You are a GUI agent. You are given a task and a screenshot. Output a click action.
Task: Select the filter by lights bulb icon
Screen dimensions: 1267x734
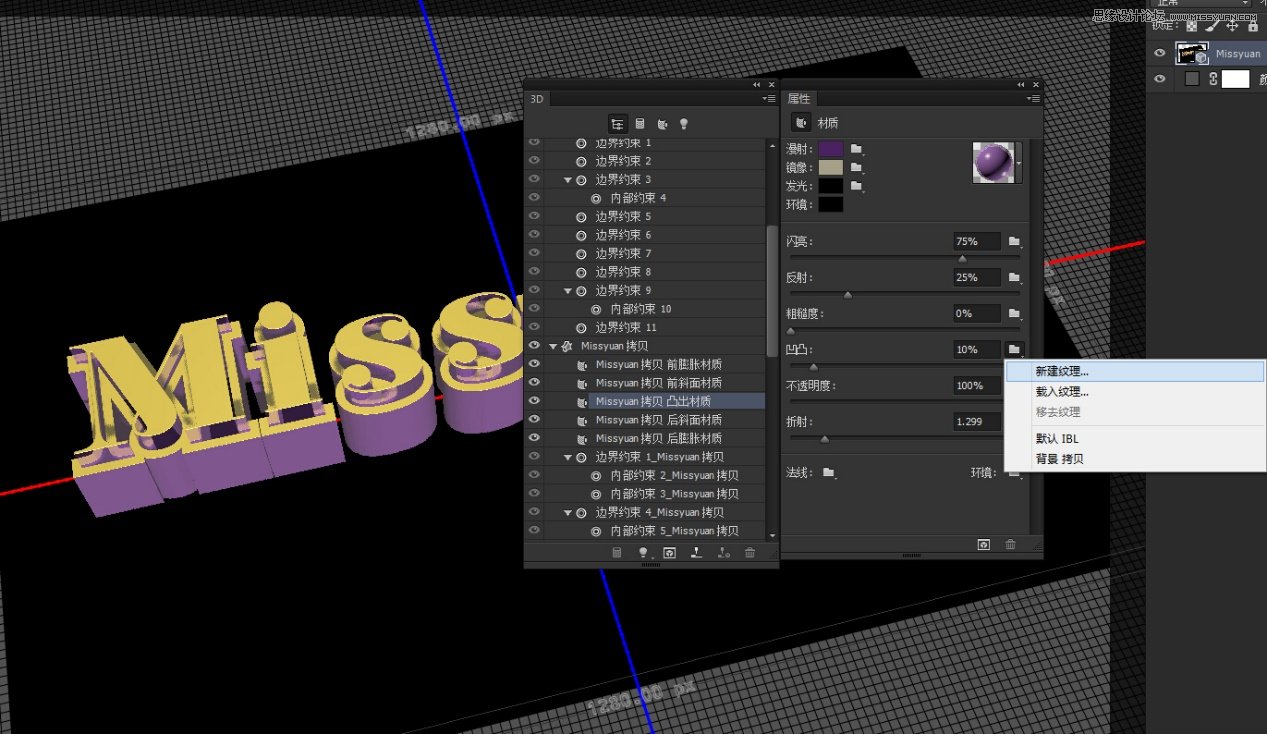coord(684,123)
